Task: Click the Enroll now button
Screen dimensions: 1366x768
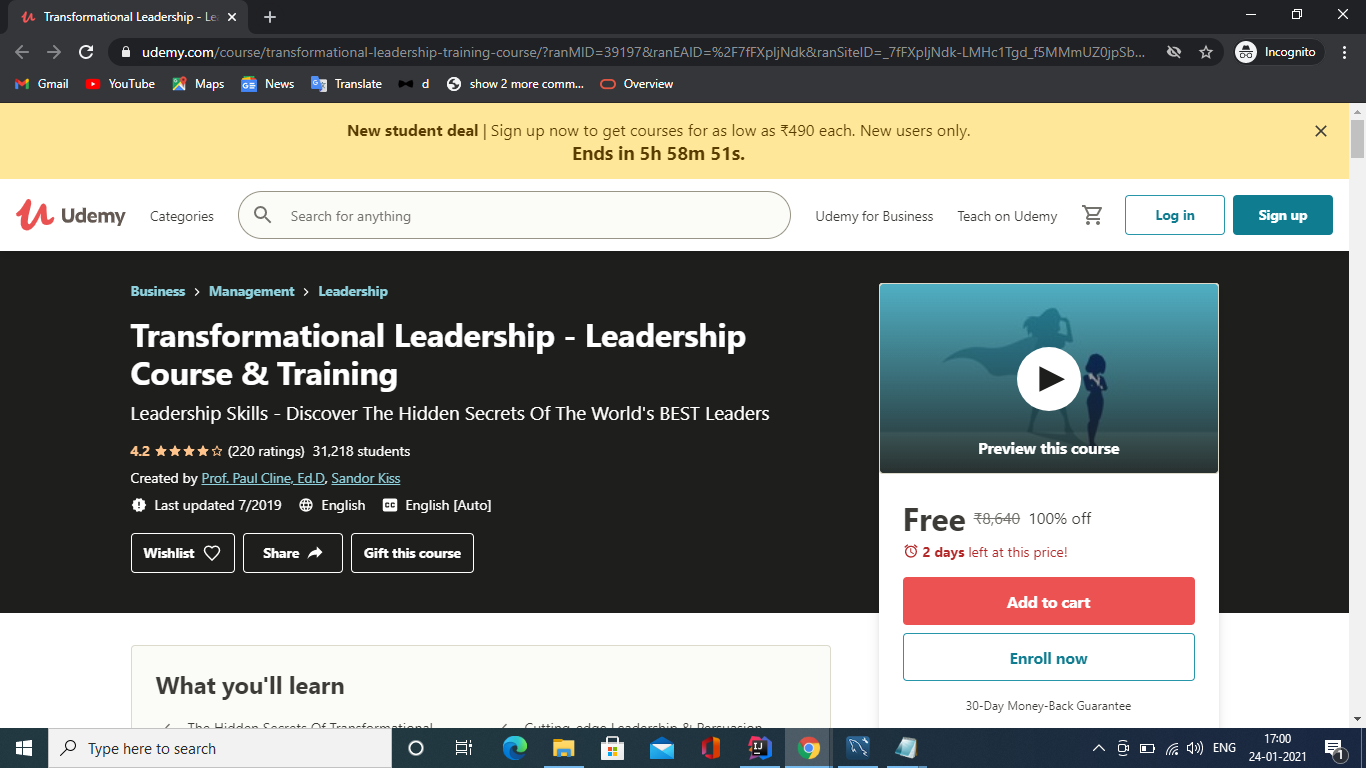Action: tap(1049, 657)
